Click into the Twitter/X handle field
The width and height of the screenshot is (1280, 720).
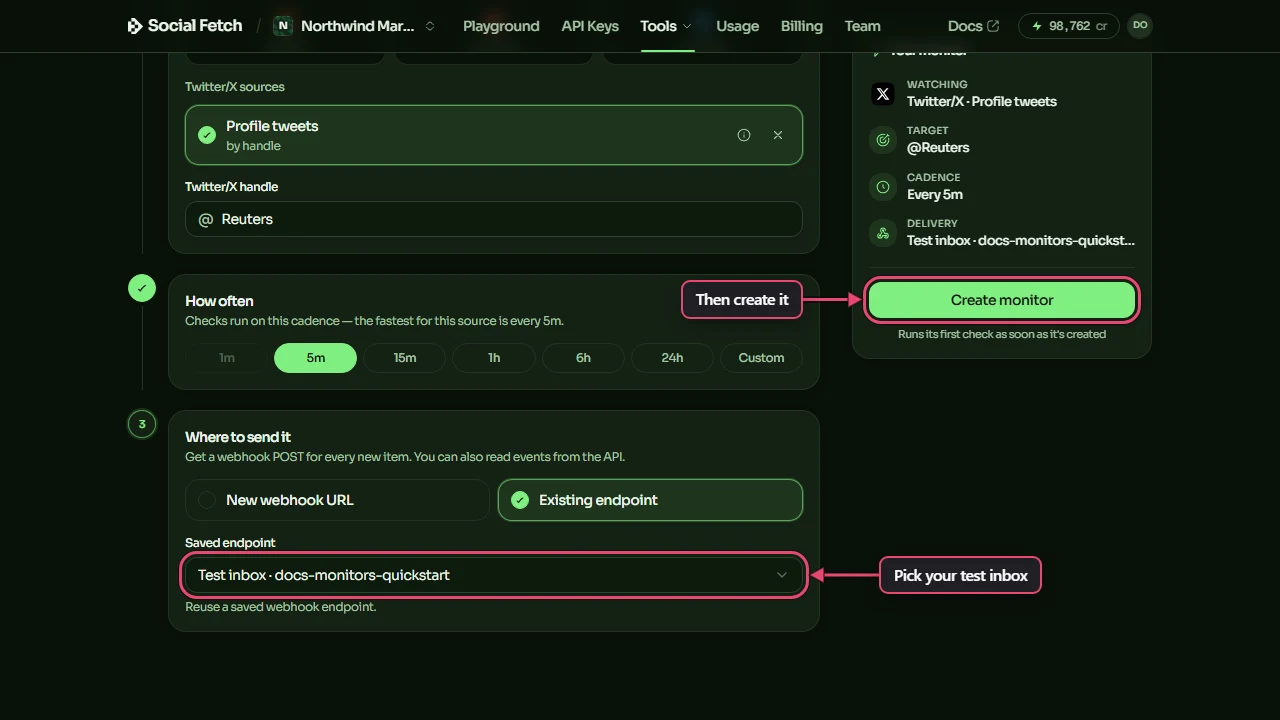(x=494, y=219)
